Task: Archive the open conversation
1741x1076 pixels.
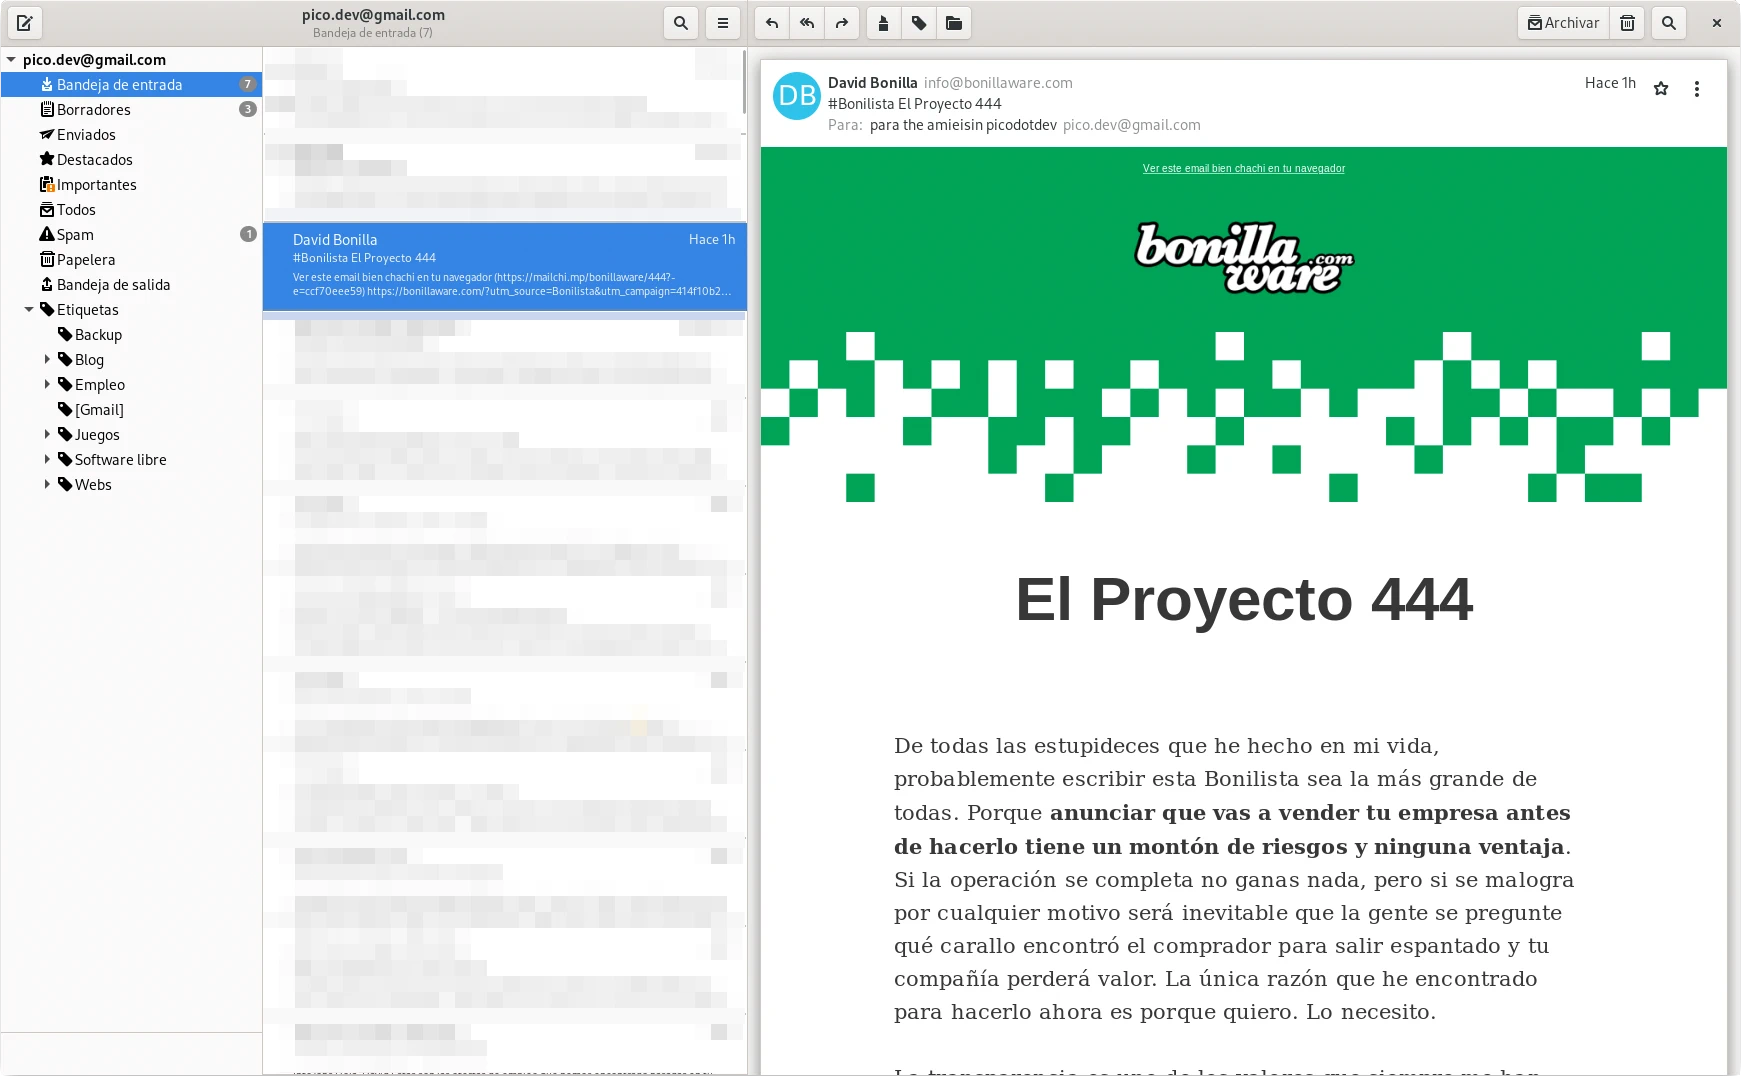Action: tap(1563, 23)
